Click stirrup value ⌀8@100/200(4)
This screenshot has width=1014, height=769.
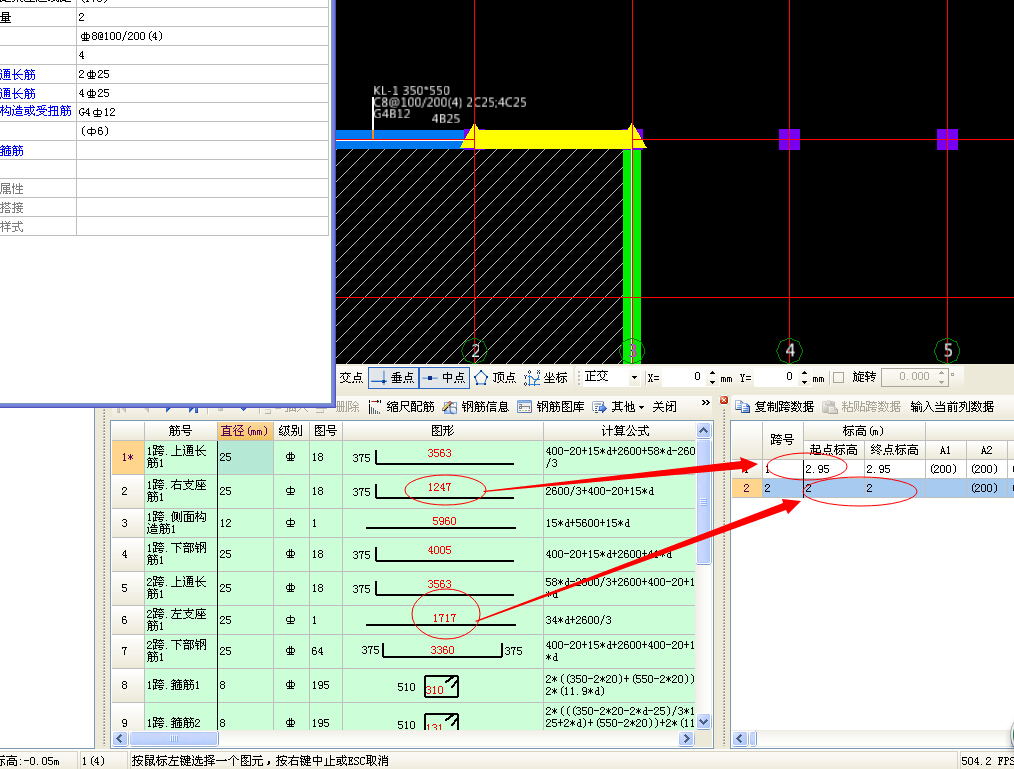point(202,36)
